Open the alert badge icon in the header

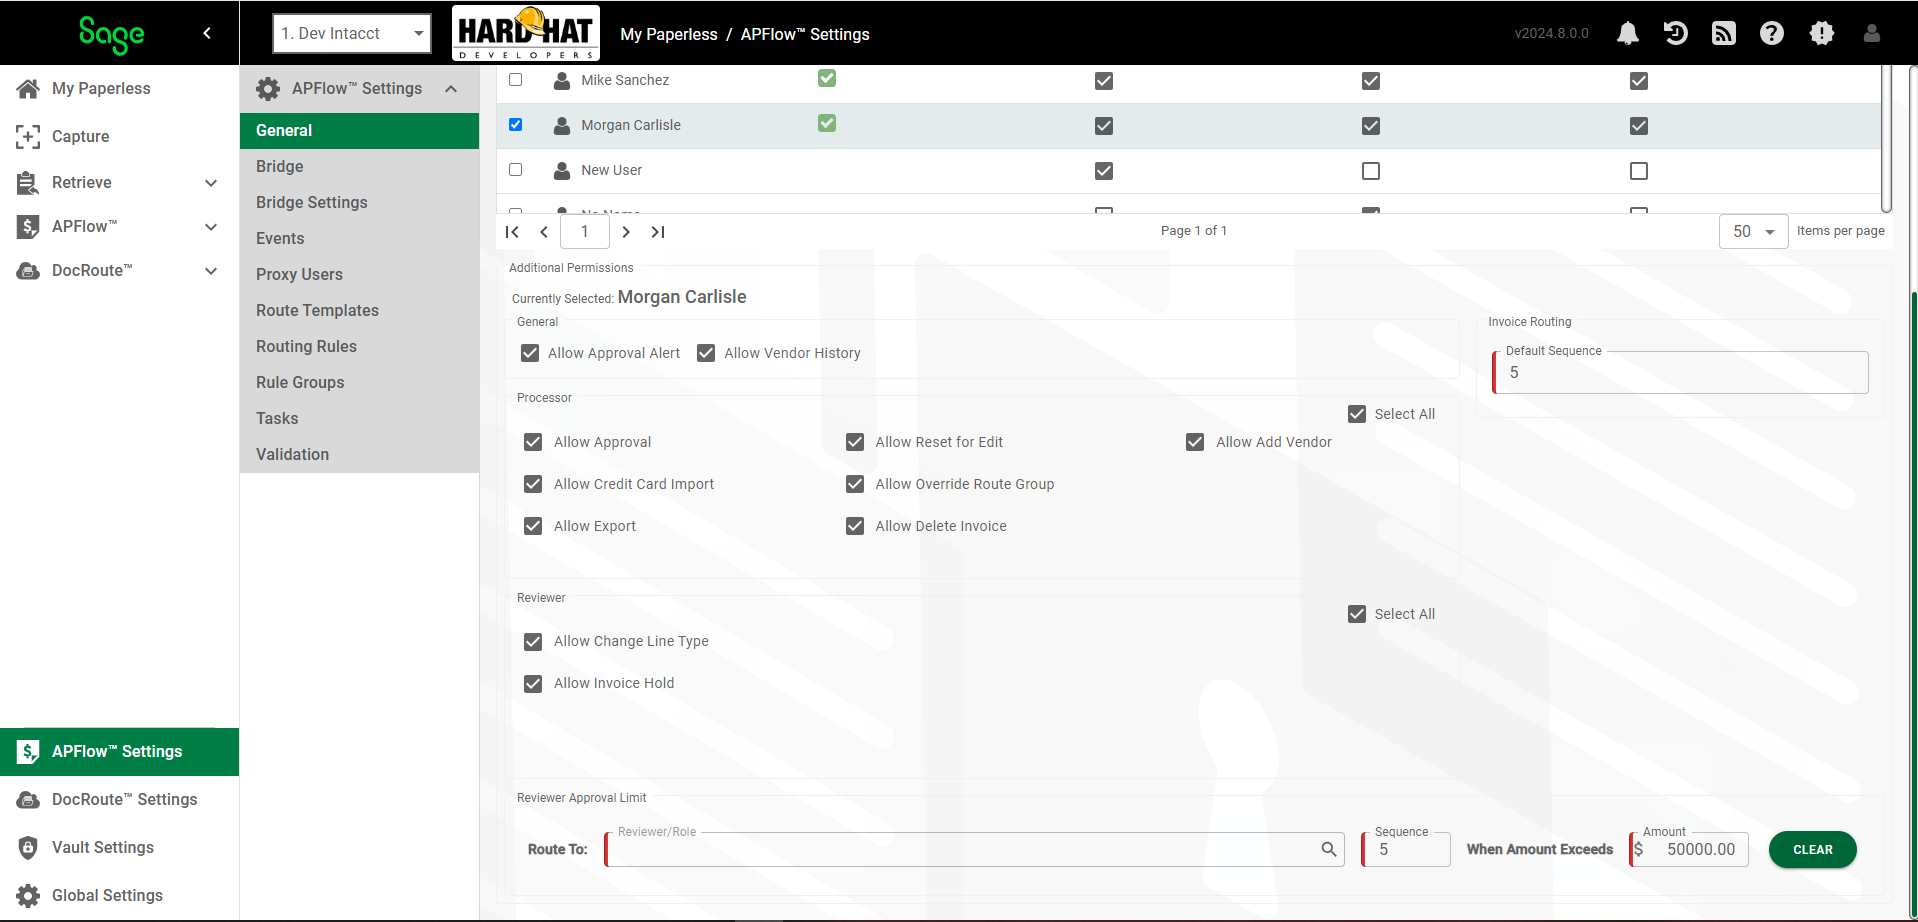pyautogui.click(x=1822, y=33)
